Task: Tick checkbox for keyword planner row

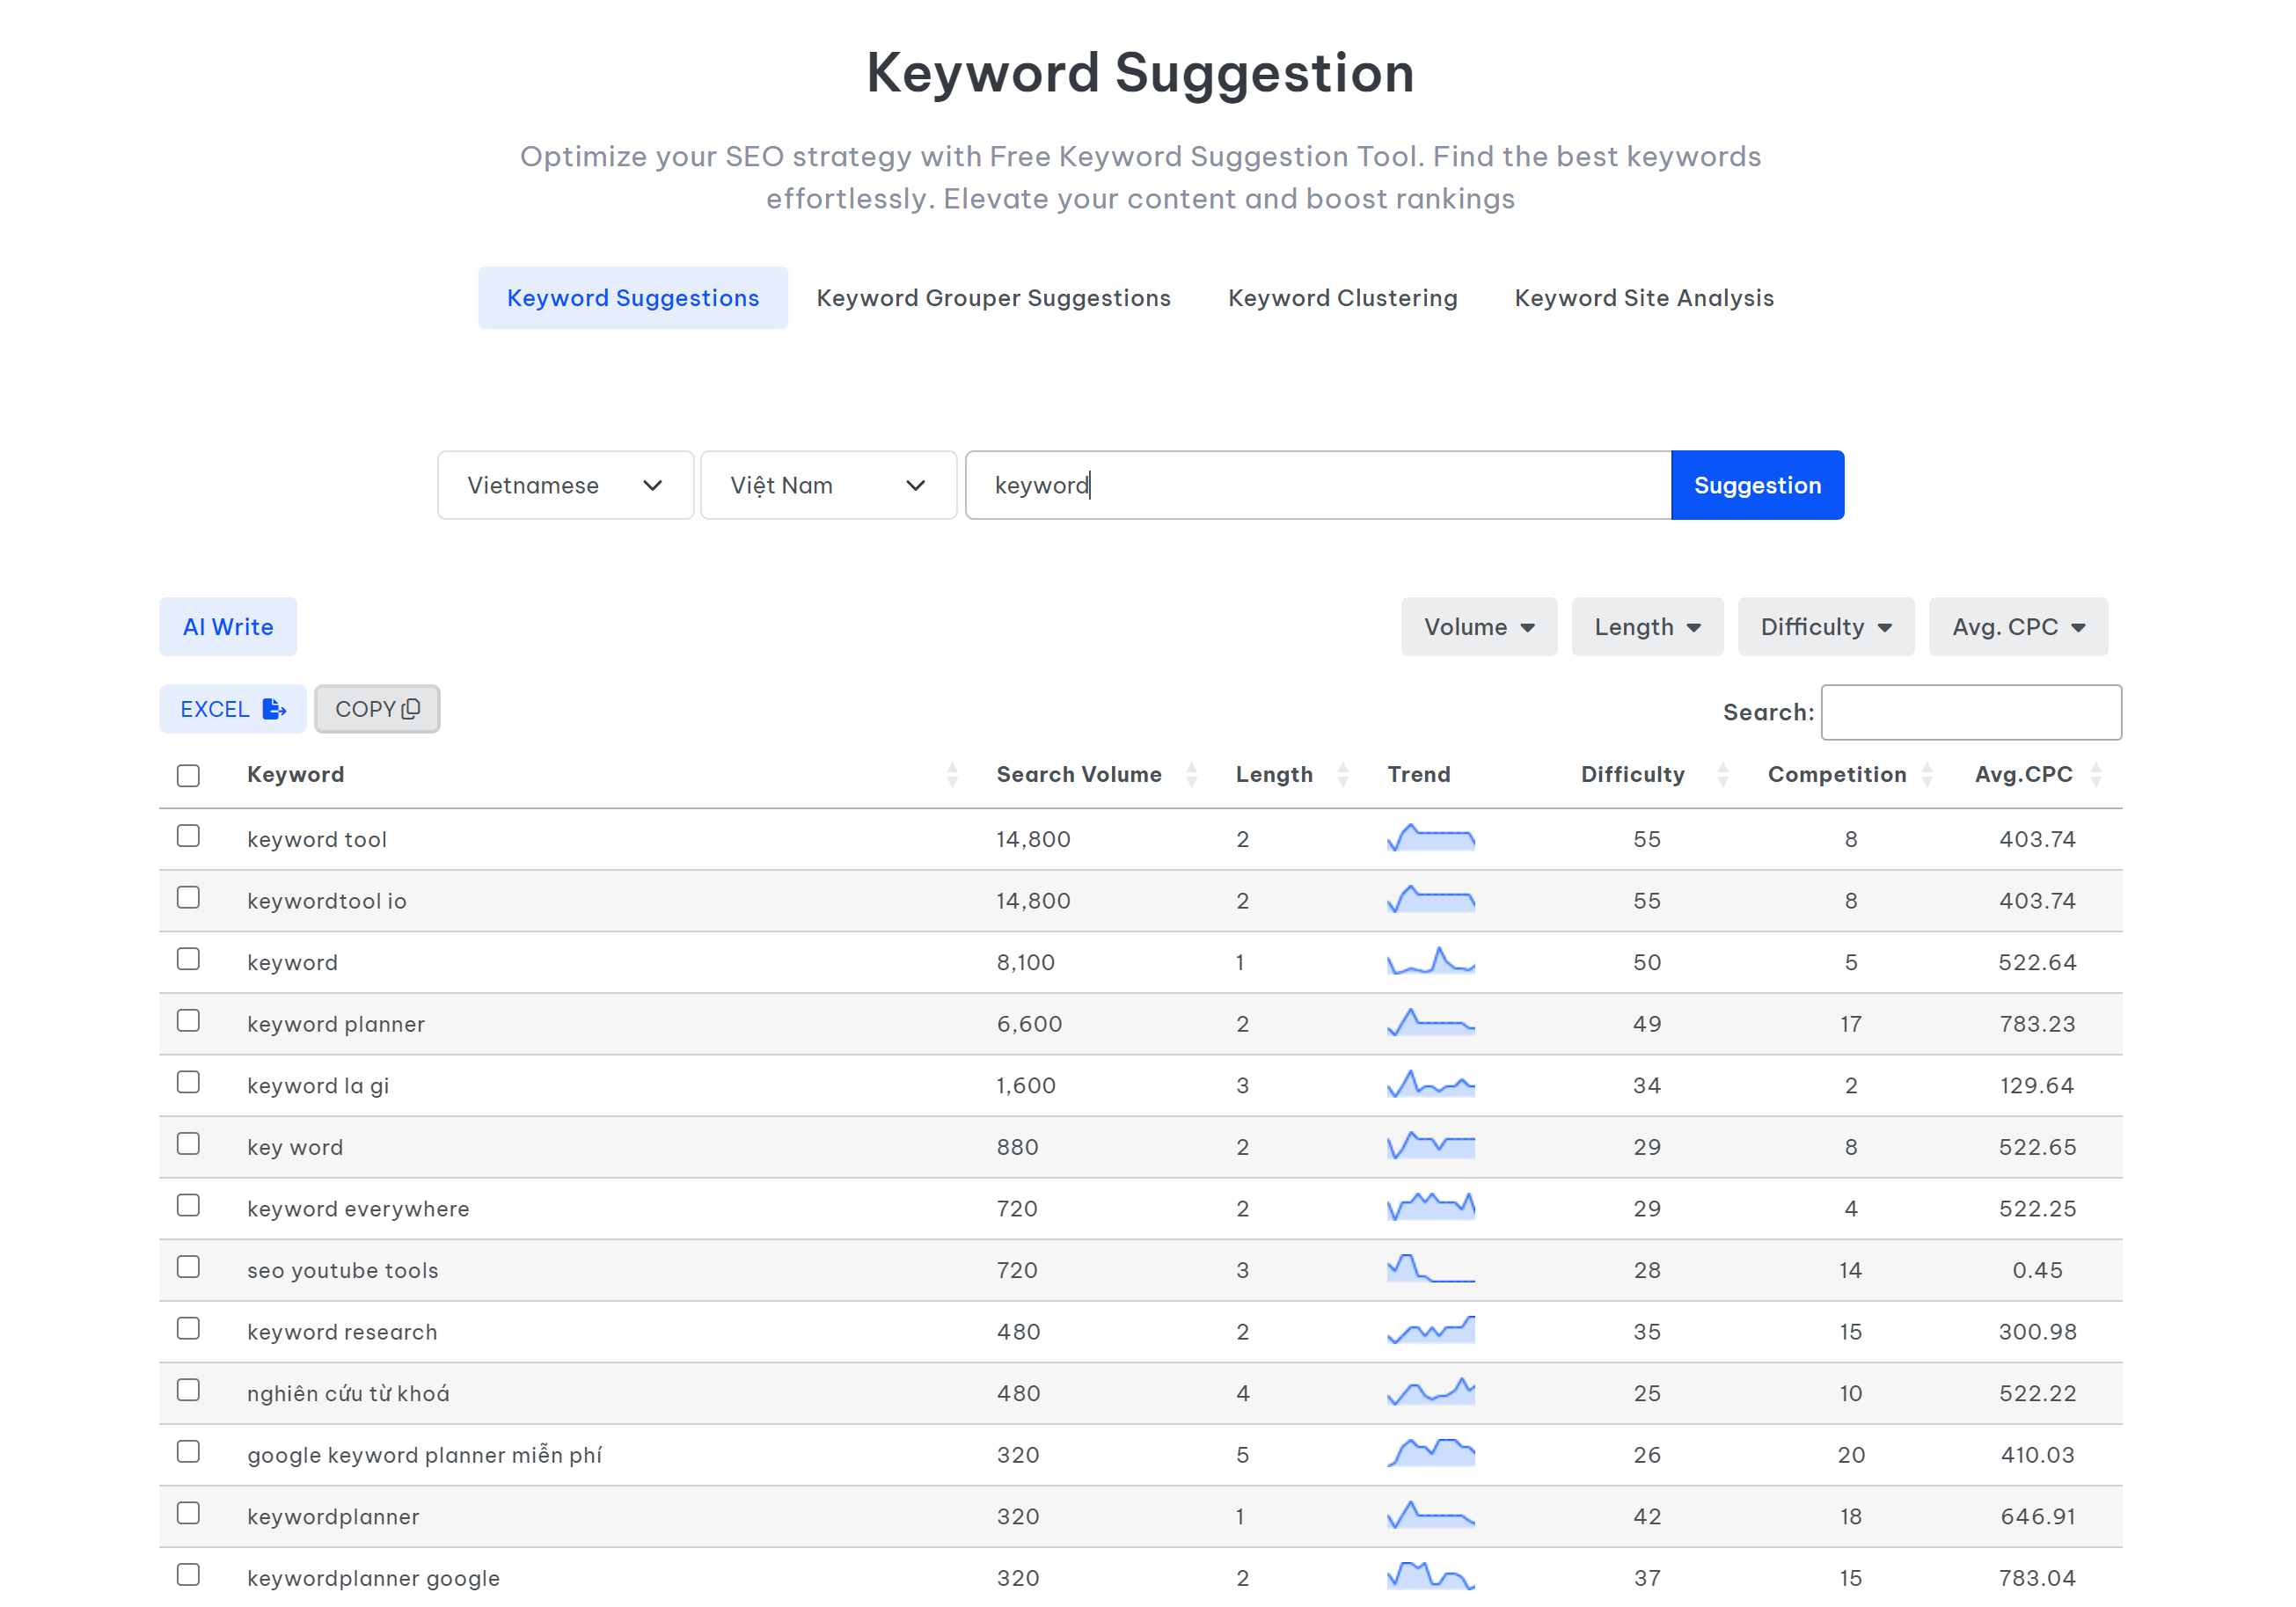Action: [188, 1021]
